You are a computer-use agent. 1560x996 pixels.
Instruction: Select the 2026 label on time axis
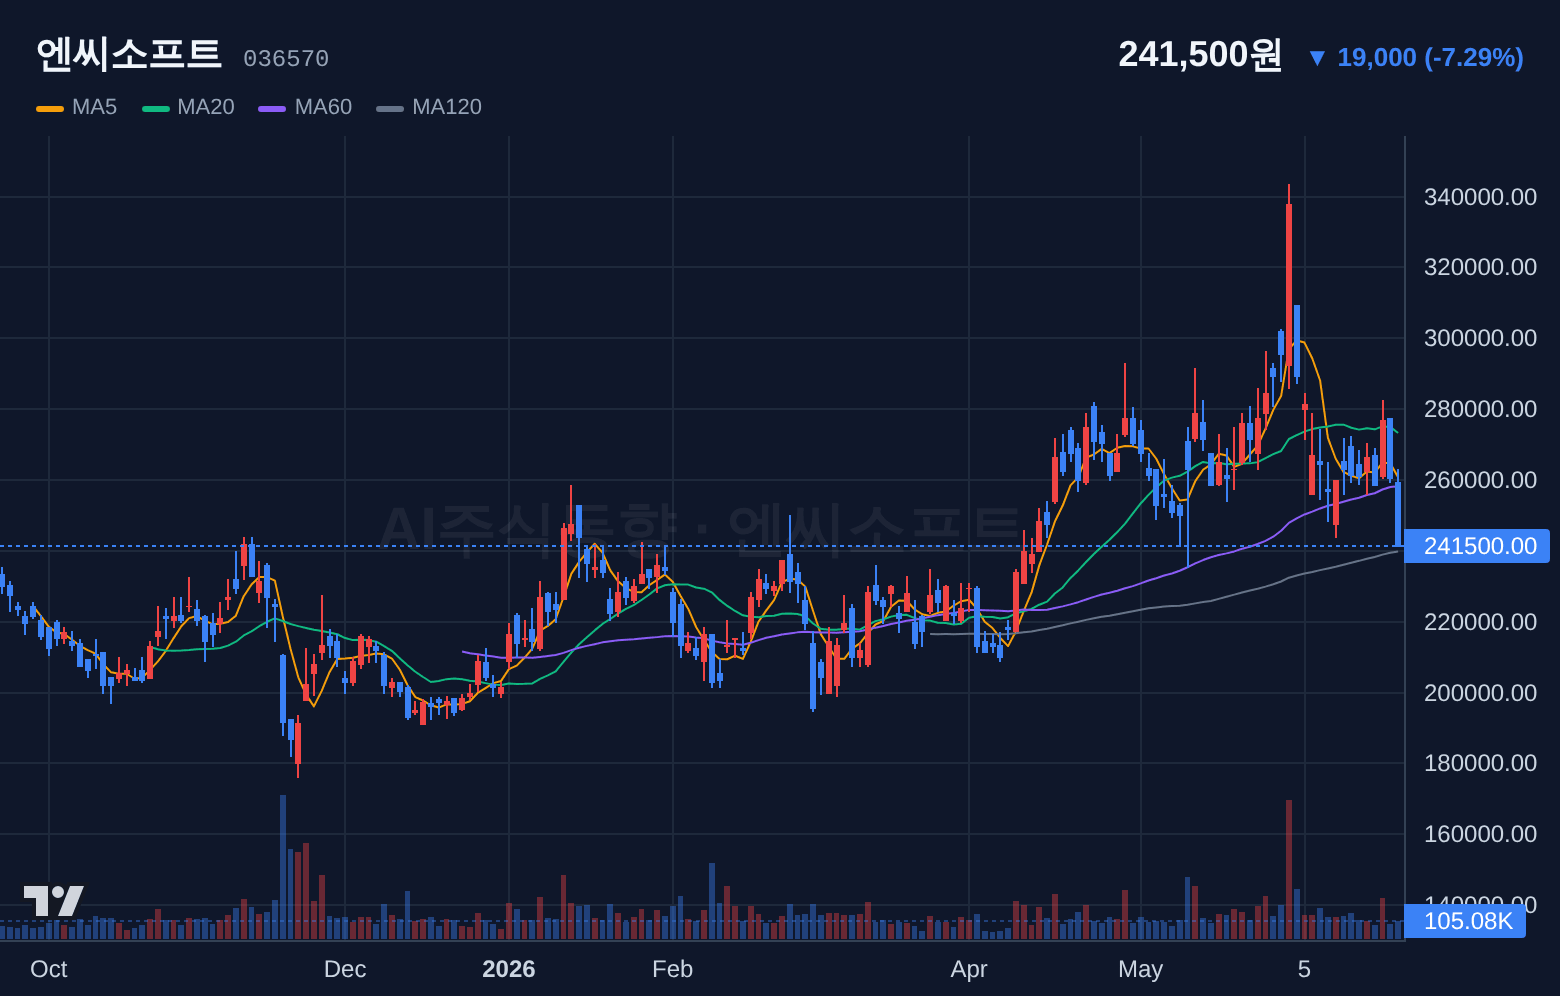[x=509, y=969]
